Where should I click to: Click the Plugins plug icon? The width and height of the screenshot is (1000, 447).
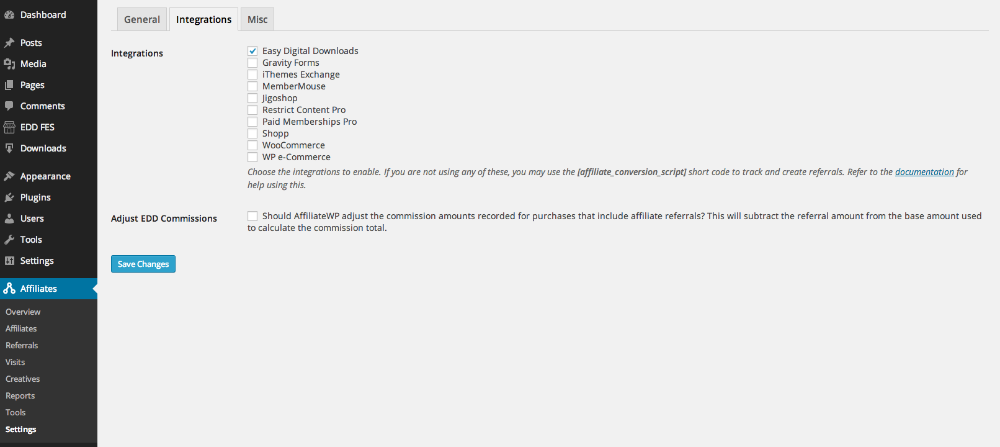[9, 197]
